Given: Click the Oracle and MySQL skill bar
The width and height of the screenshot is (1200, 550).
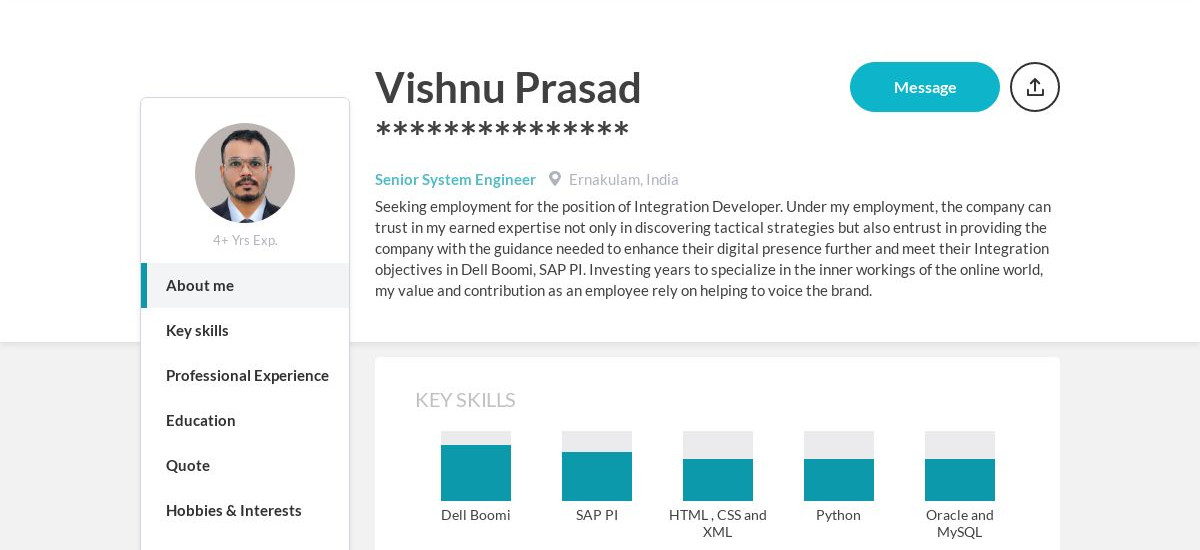Looking at the screenshot, I should click(x=960, y=466).
